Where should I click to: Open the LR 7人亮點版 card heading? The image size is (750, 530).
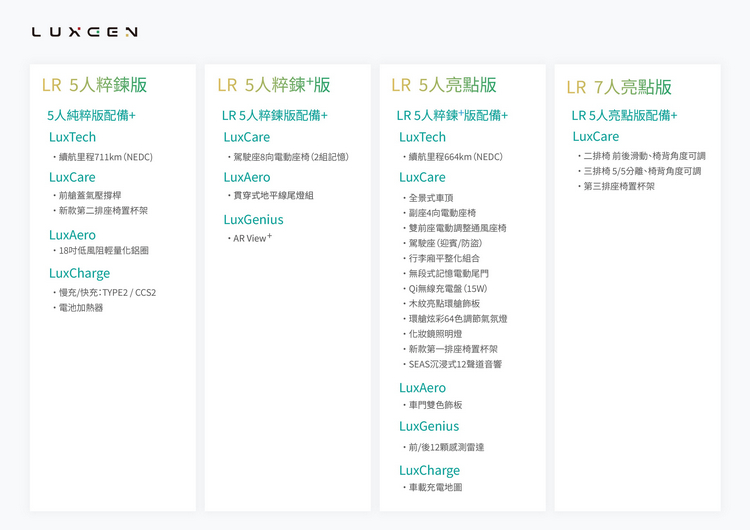tap(618, 87)
